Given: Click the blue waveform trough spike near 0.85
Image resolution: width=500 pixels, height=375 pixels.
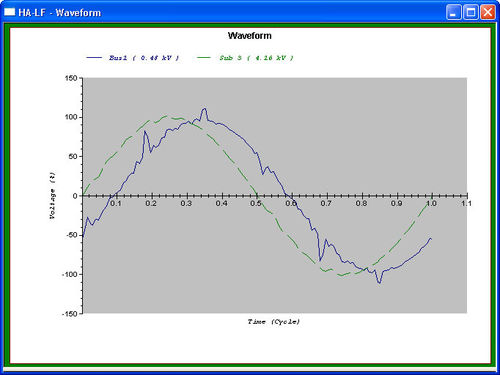Looking at the screenshot, I should pos(379,282).
